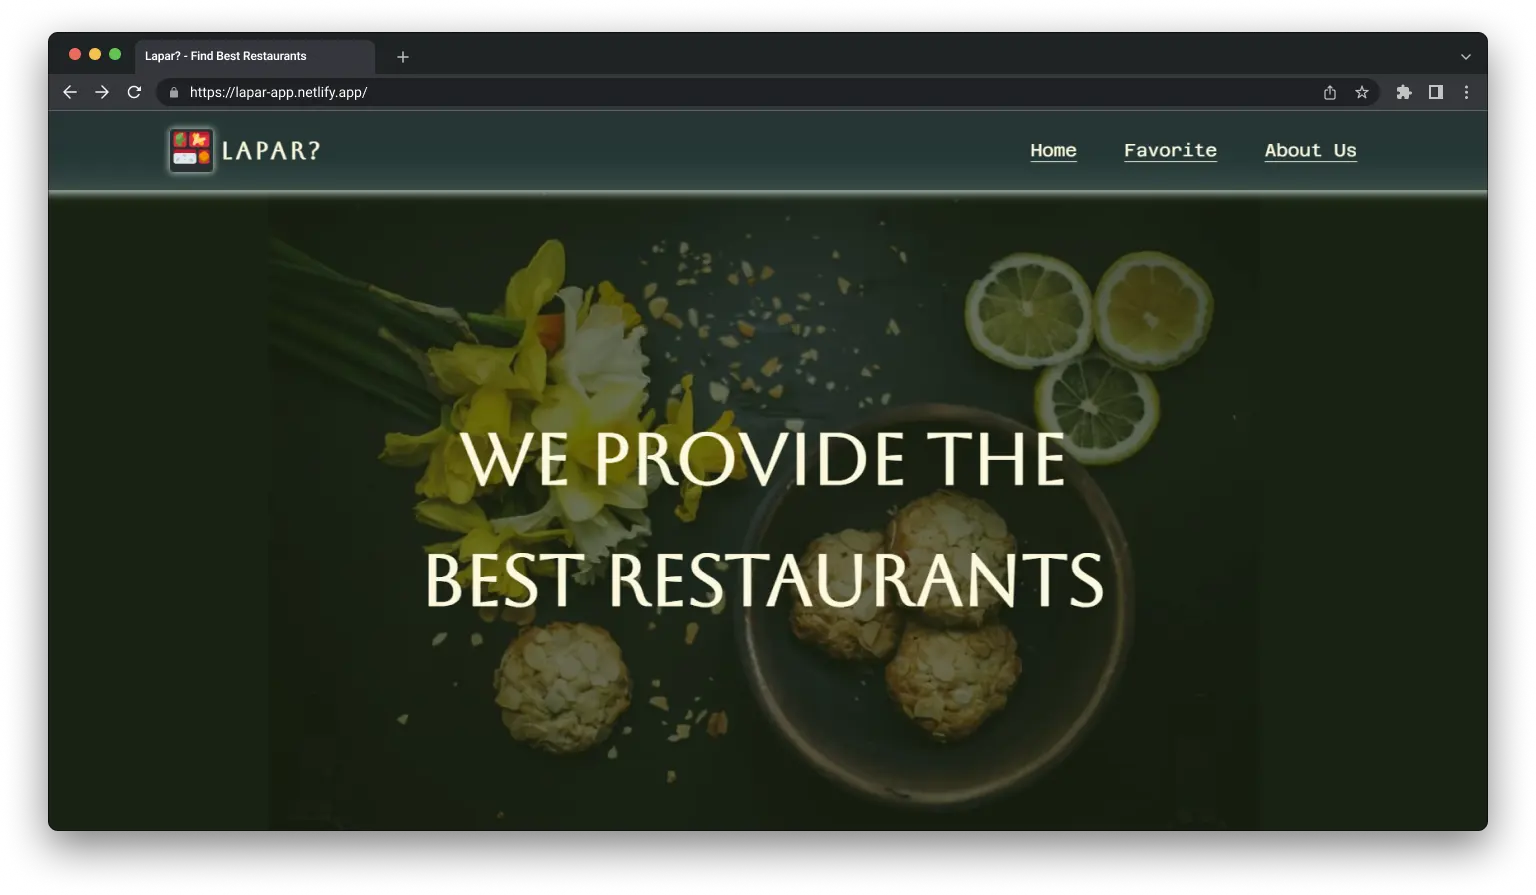1536x895 pixels.
Task: Click the Lapar? bento box logo icon
Action: 189,149
